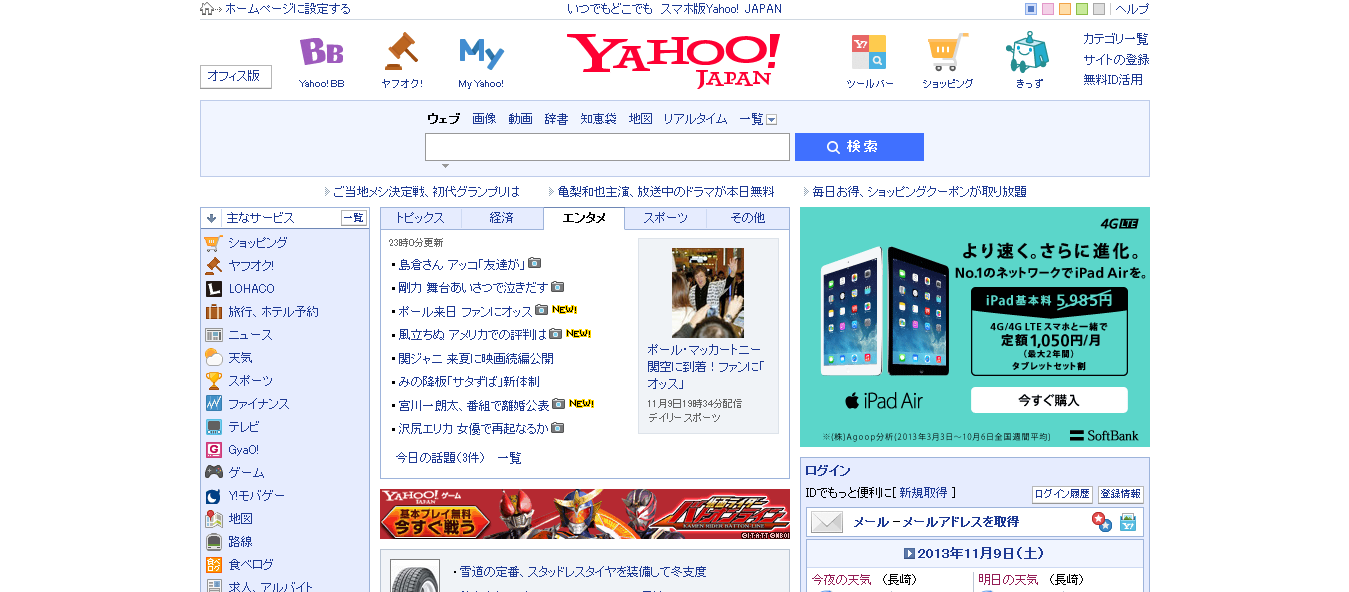Click into the web search input field

tap(607, 147)
